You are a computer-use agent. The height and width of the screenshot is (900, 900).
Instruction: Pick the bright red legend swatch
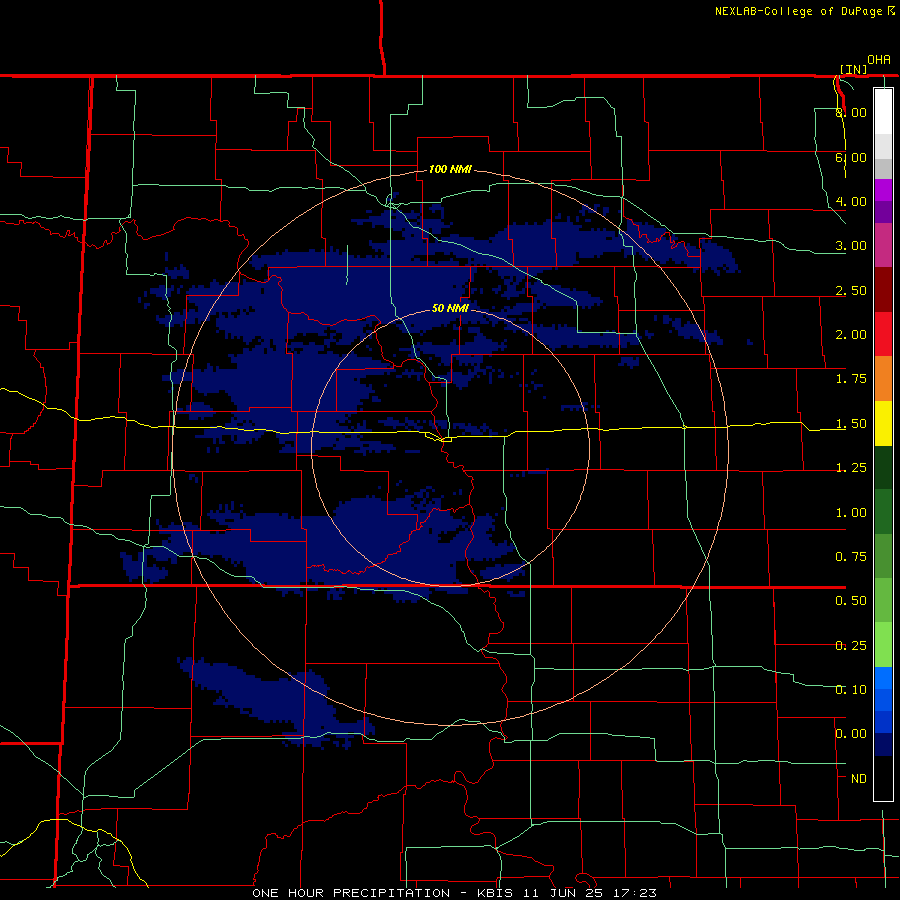(x=883, y=334)
